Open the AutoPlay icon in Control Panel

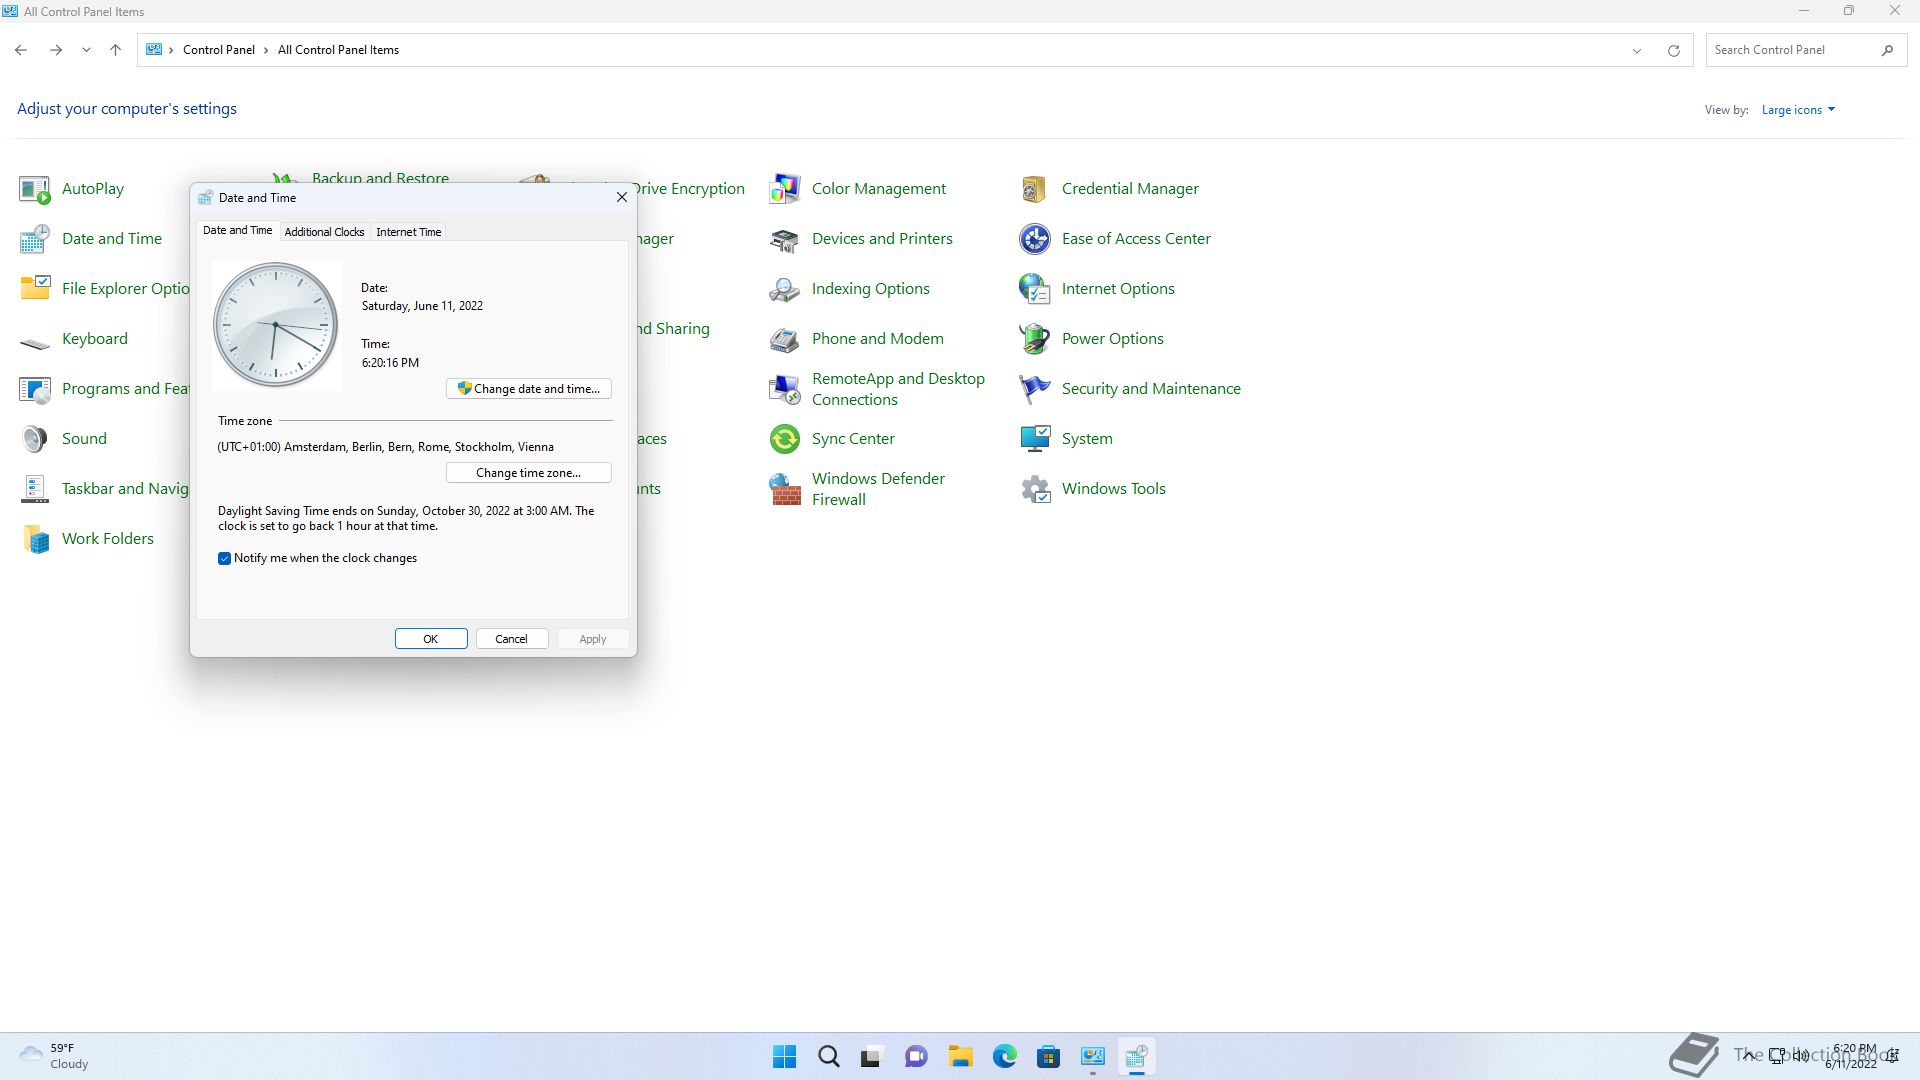[35, 189]
